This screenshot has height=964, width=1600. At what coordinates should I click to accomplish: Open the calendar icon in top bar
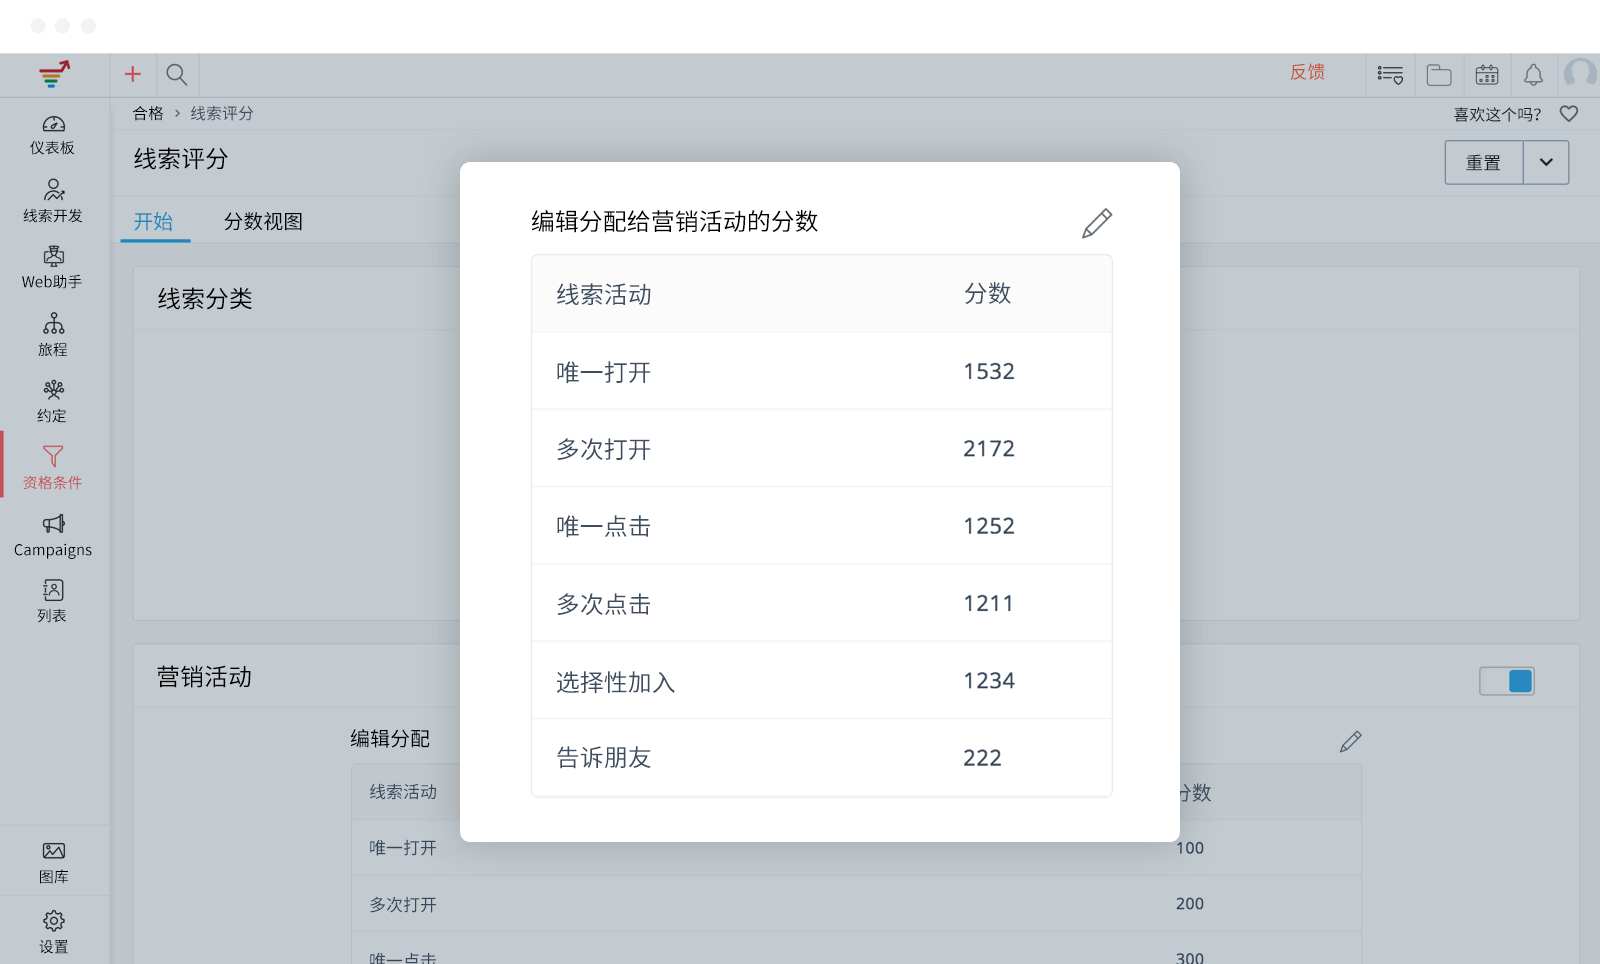[1487, 75]
